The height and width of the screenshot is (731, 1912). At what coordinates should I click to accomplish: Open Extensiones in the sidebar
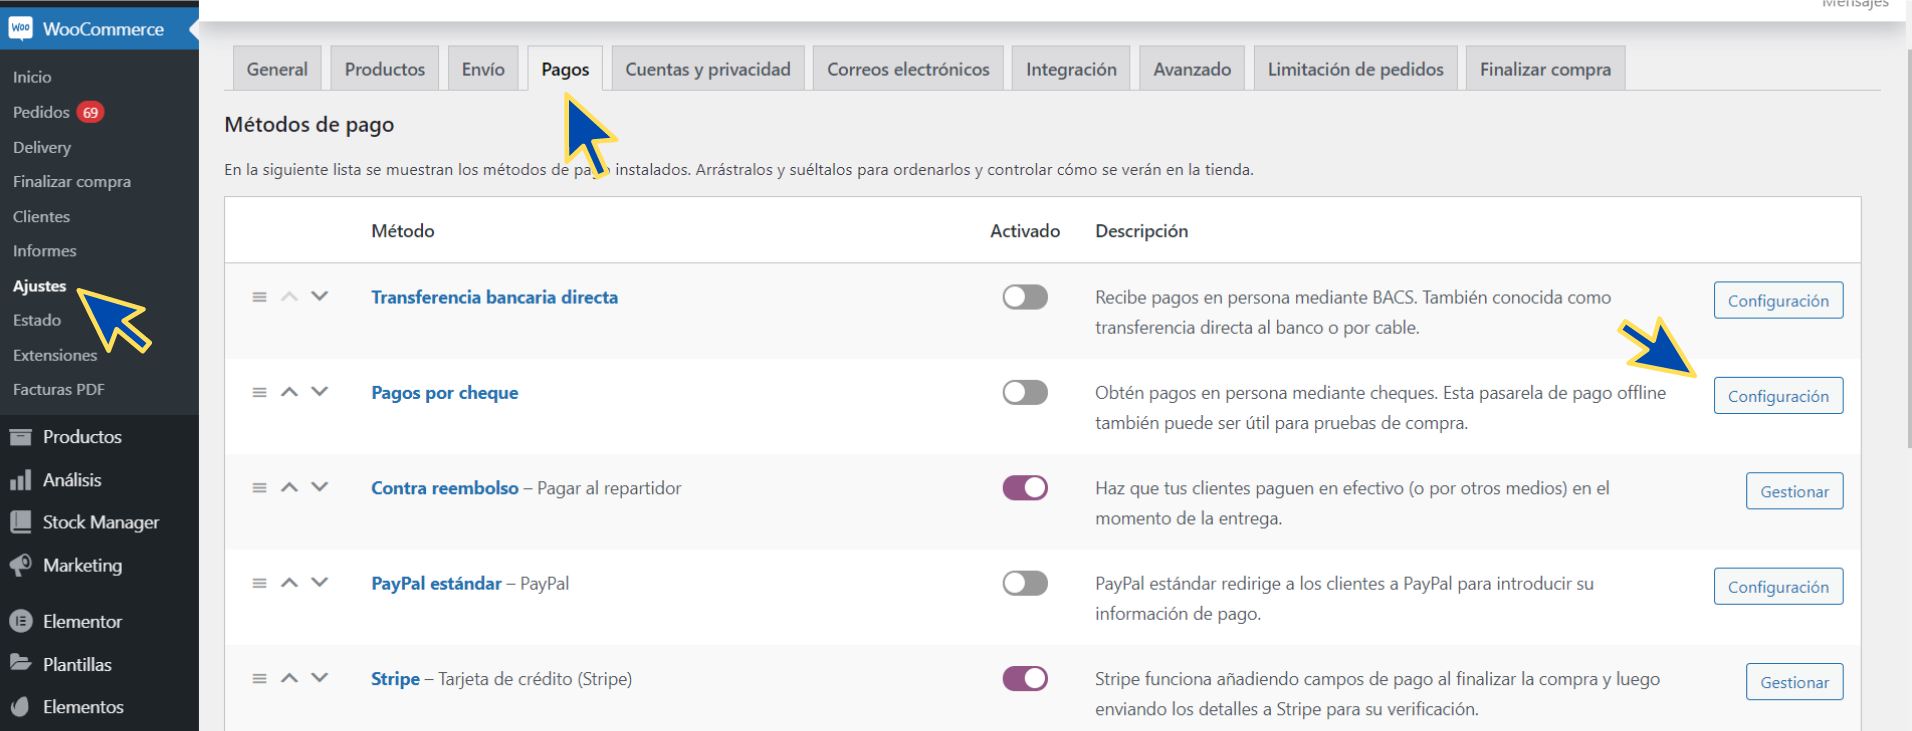point(55,355)
